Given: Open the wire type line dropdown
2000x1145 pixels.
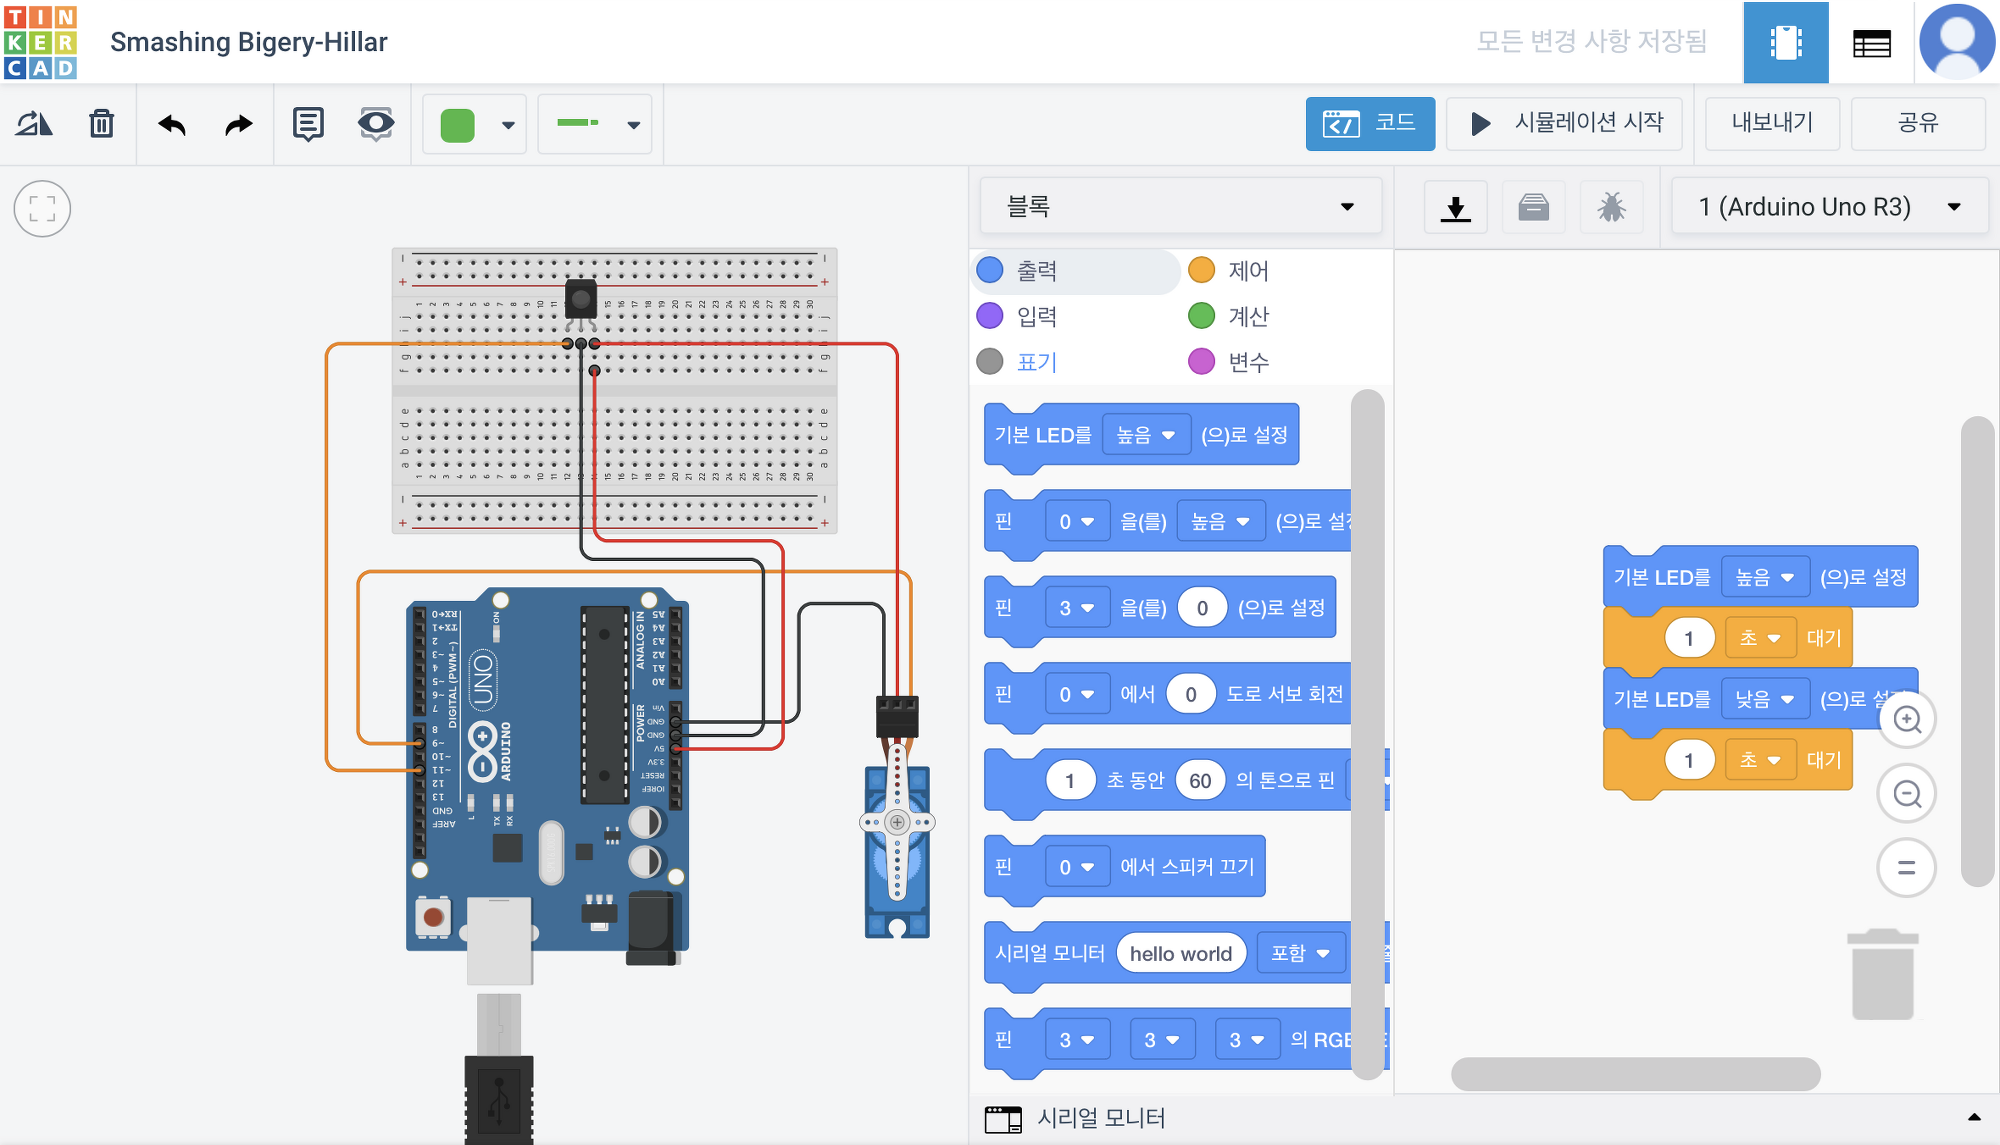Looking at the screenshot, I should (x=596, y=124).
